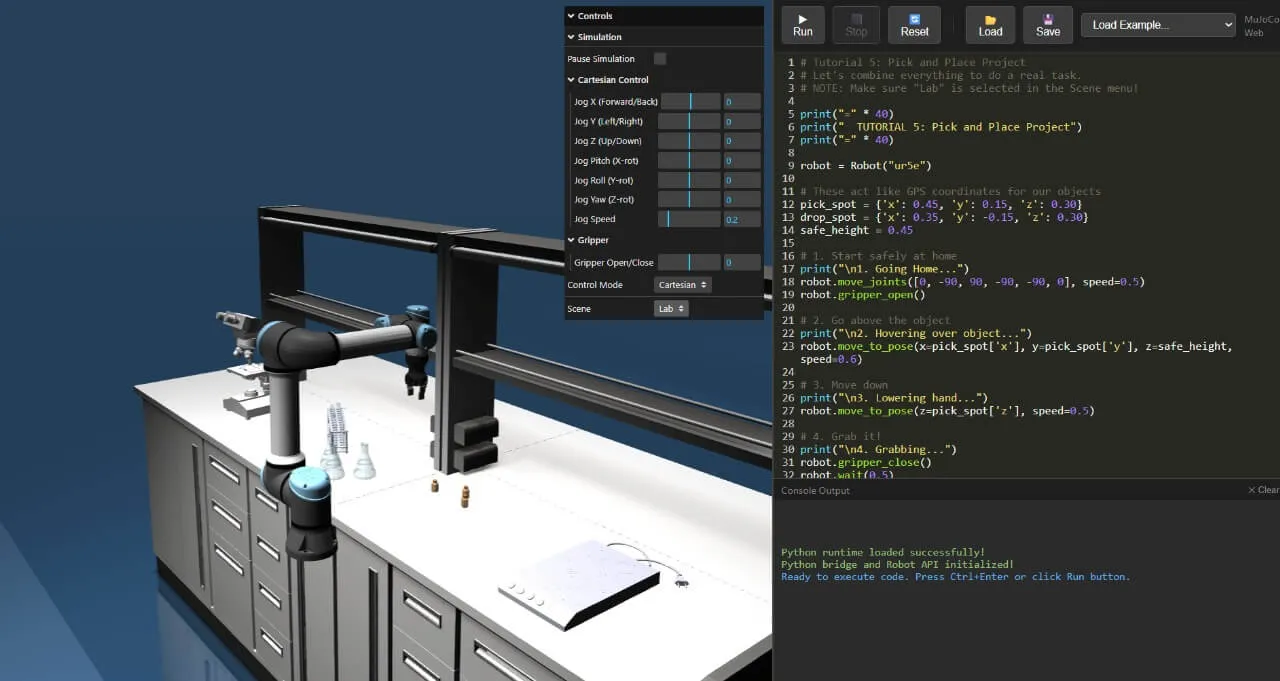This screenshot has height=681, width=1280.
Task: Adjust the Jog Speed slider
Action: (690, 218)
